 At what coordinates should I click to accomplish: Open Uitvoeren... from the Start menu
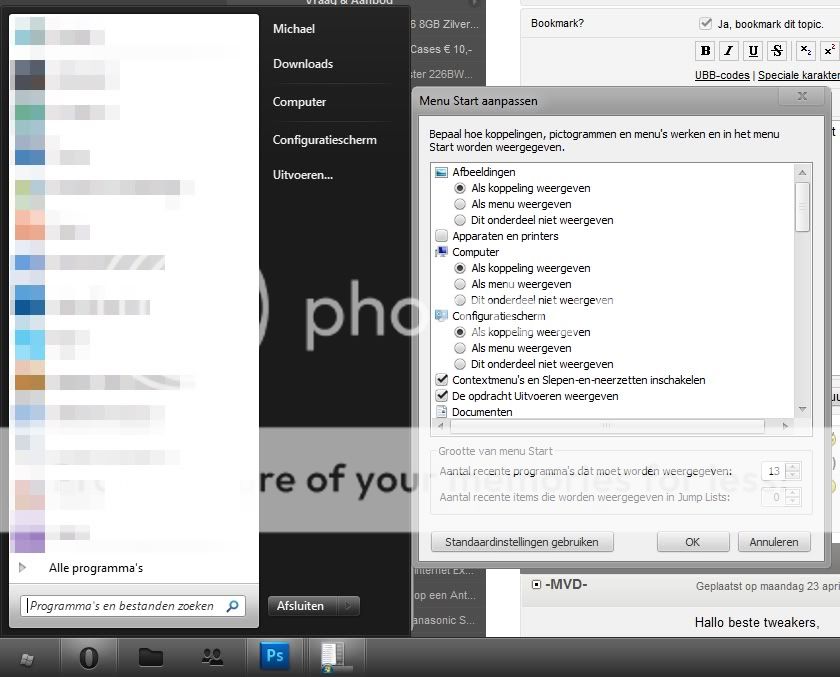pos(303,175)
